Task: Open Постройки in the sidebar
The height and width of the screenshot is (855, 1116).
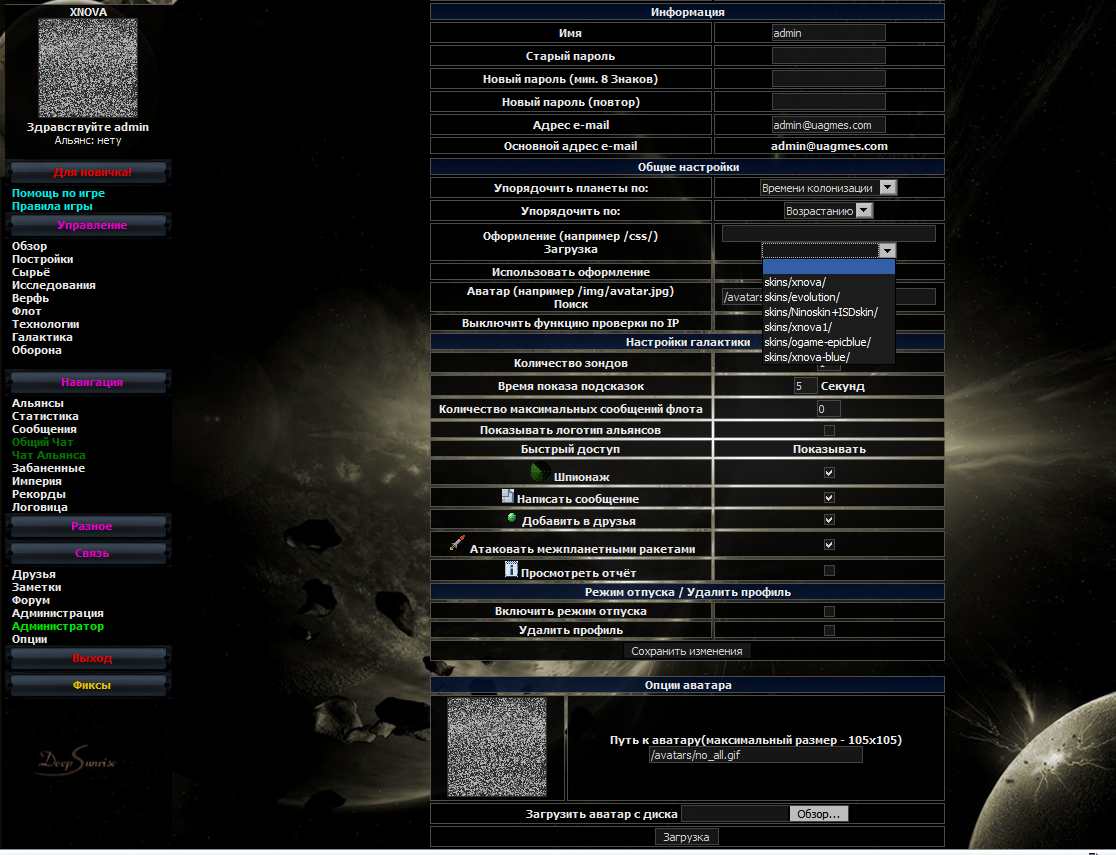Action: pyautogui.click(x=42, y=259)
